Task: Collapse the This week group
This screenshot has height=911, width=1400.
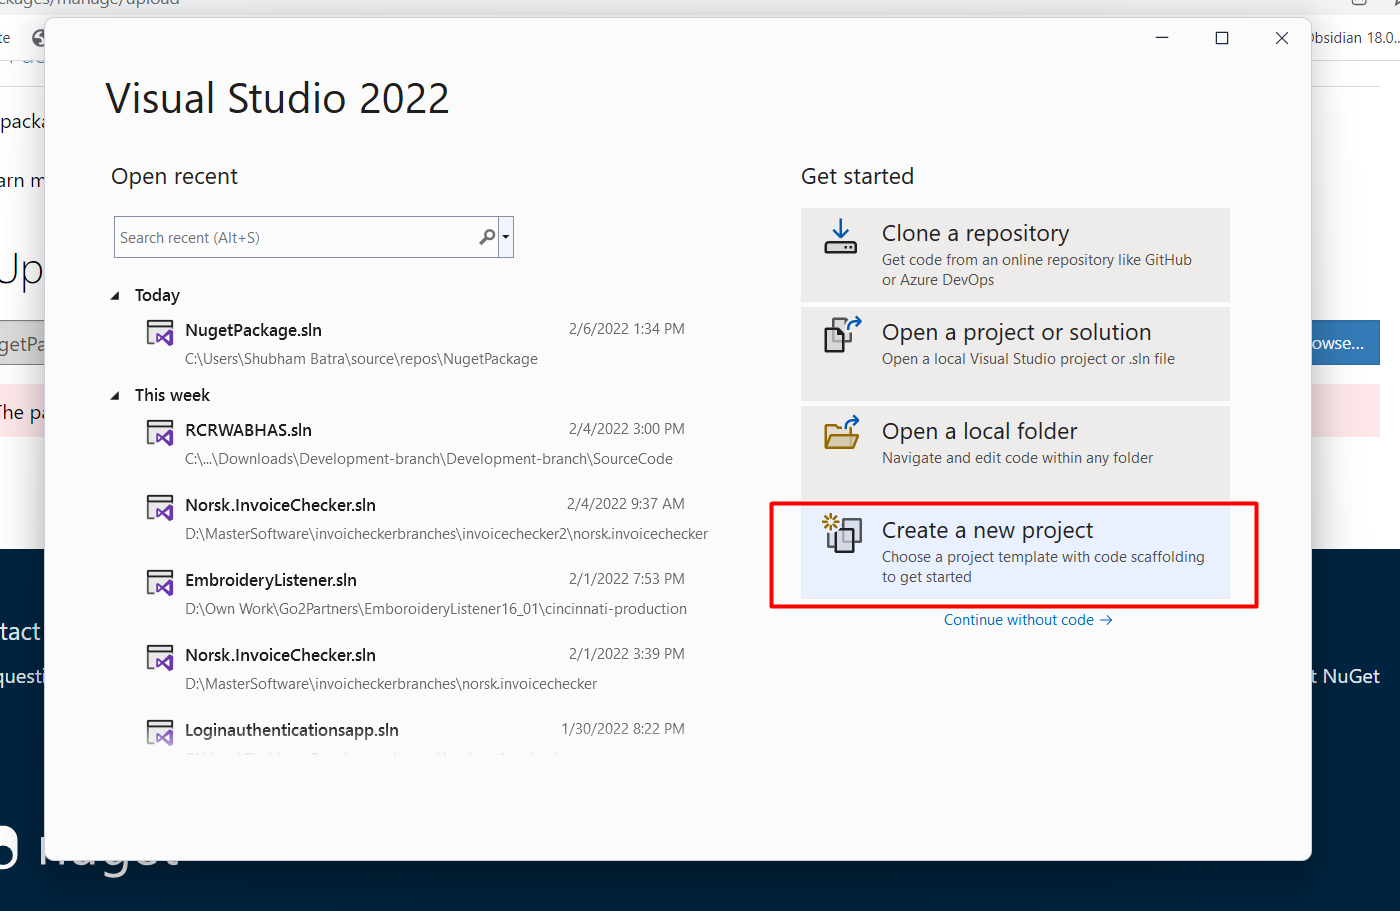Action: click(115, 396)
